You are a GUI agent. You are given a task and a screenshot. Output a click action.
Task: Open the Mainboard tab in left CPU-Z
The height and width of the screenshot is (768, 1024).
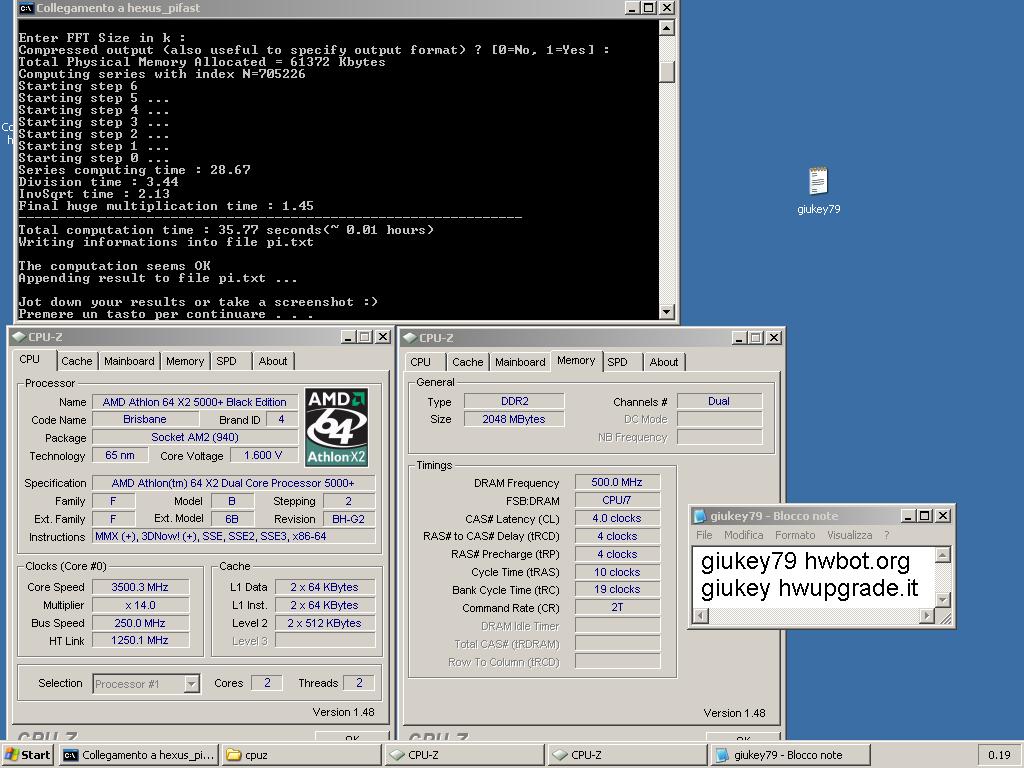coord(129,361)
